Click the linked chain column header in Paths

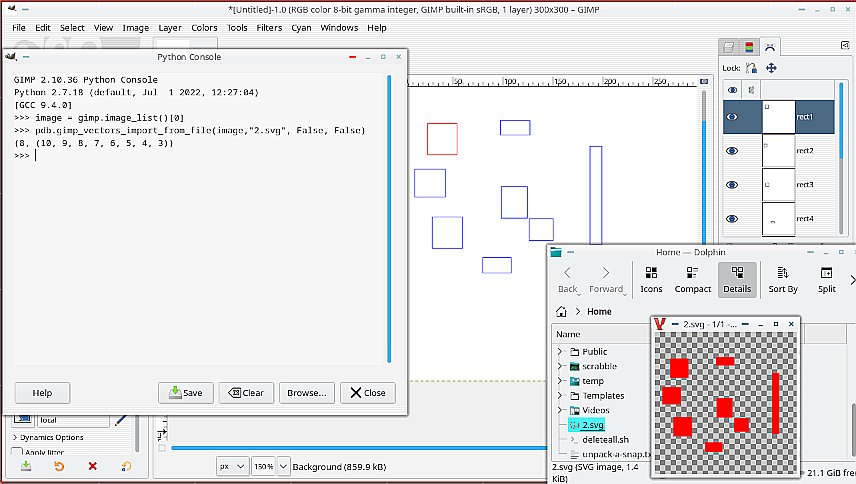(x=751, y=90)
